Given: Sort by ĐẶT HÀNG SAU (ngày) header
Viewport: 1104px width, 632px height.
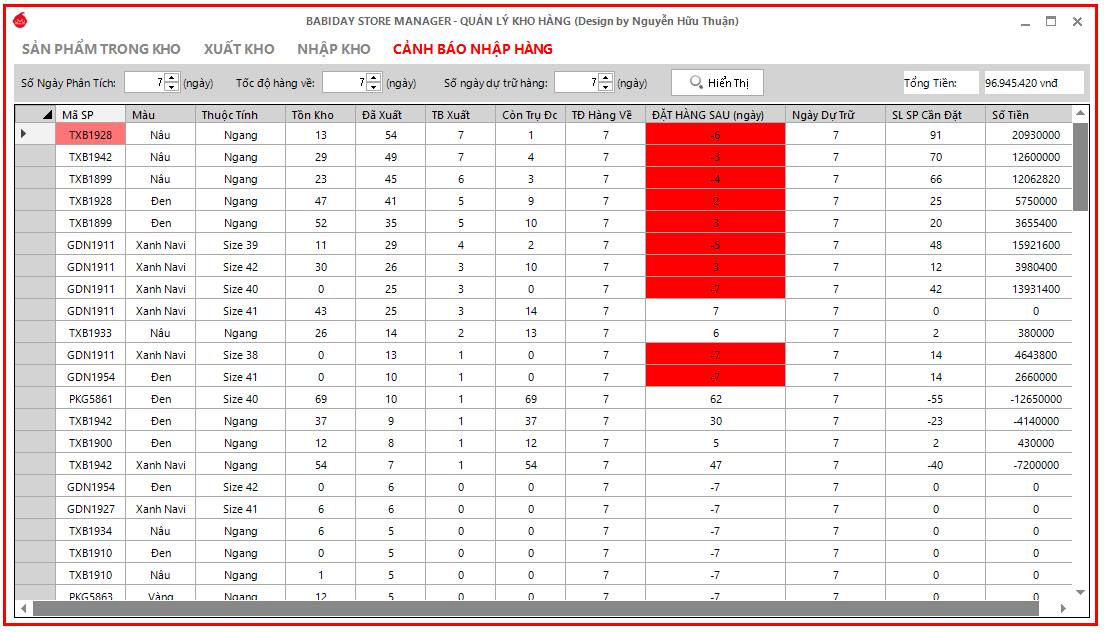Looking at the screenshot, I should pyautogui.click(x=715, y=115).
